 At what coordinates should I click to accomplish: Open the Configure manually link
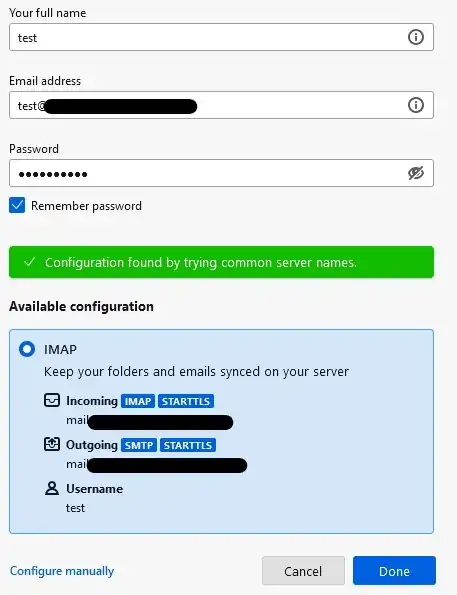[62, 571]
